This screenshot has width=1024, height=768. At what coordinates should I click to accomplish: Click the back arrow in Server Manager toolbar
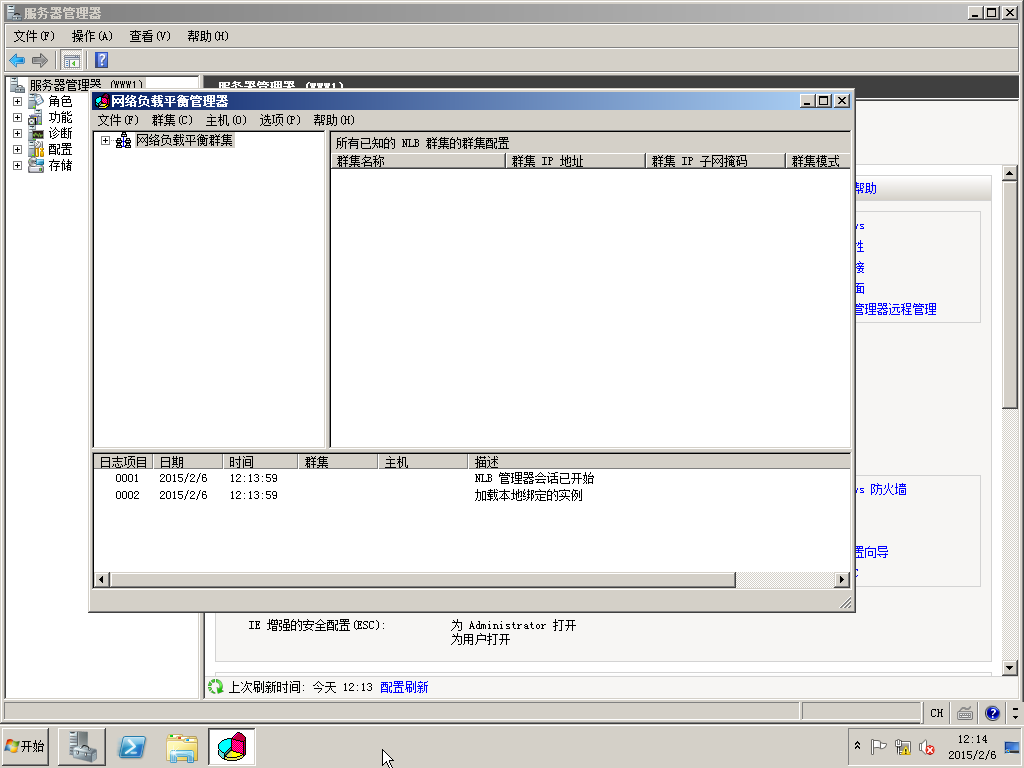tap(17, 61)
